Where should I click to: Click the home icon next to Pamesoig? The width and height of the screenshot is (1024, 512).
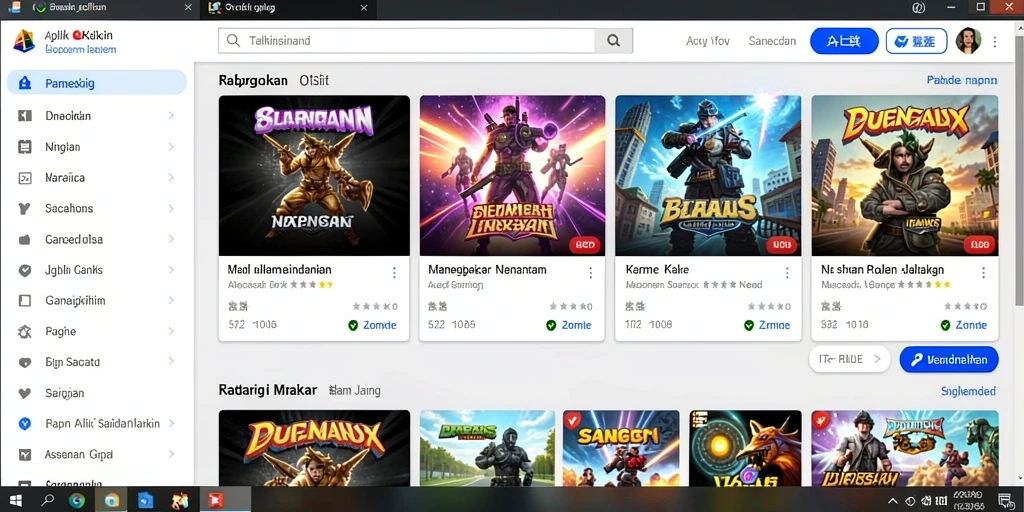[25, 84]
